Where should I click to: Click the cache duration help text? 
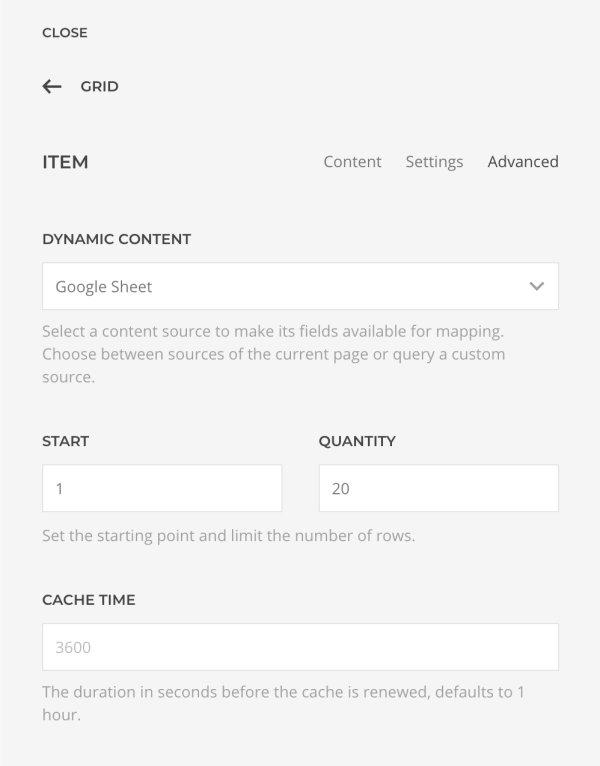coord(283,703)
